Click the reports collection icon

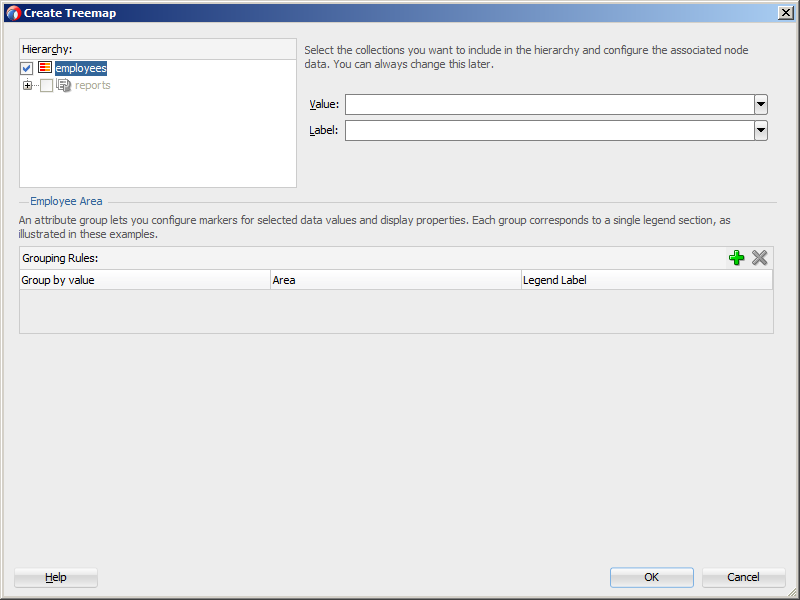point(64,85)
